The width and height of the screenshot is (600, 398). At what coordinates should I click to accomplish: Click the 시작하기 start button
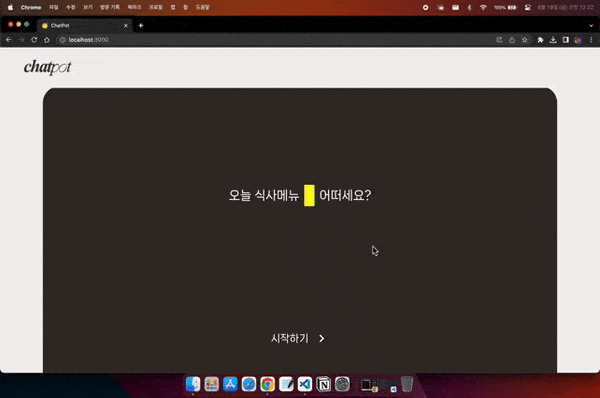(298, 338)
